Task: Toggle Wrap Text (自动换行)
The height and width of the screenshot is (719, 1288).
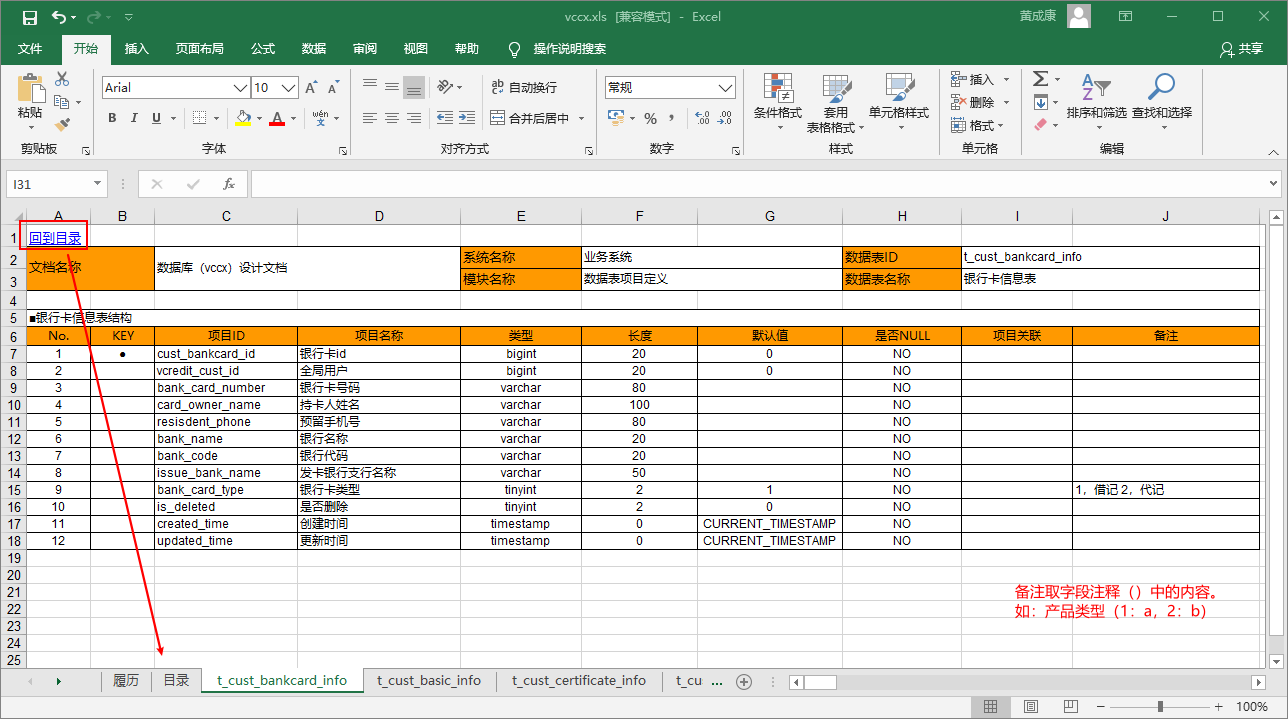Action: point(524,87)
